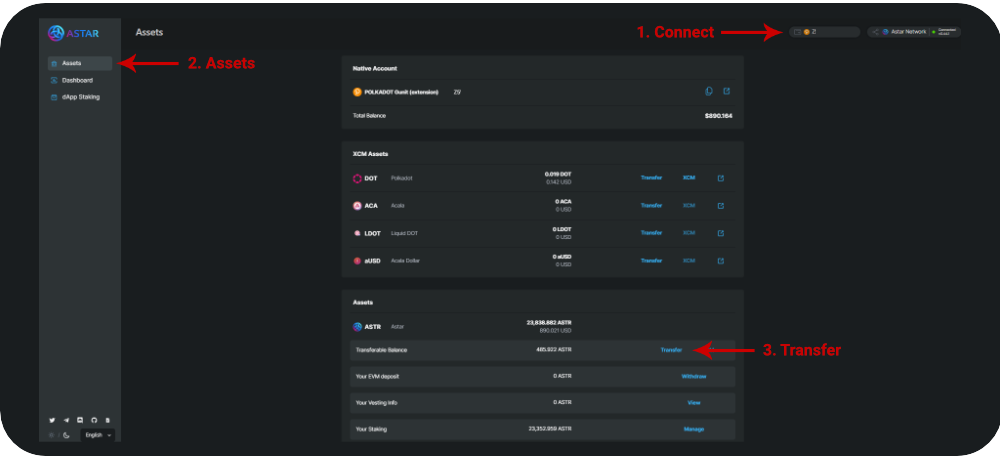
Task: Click XCM link for DOT
Action: pos(689,178)
